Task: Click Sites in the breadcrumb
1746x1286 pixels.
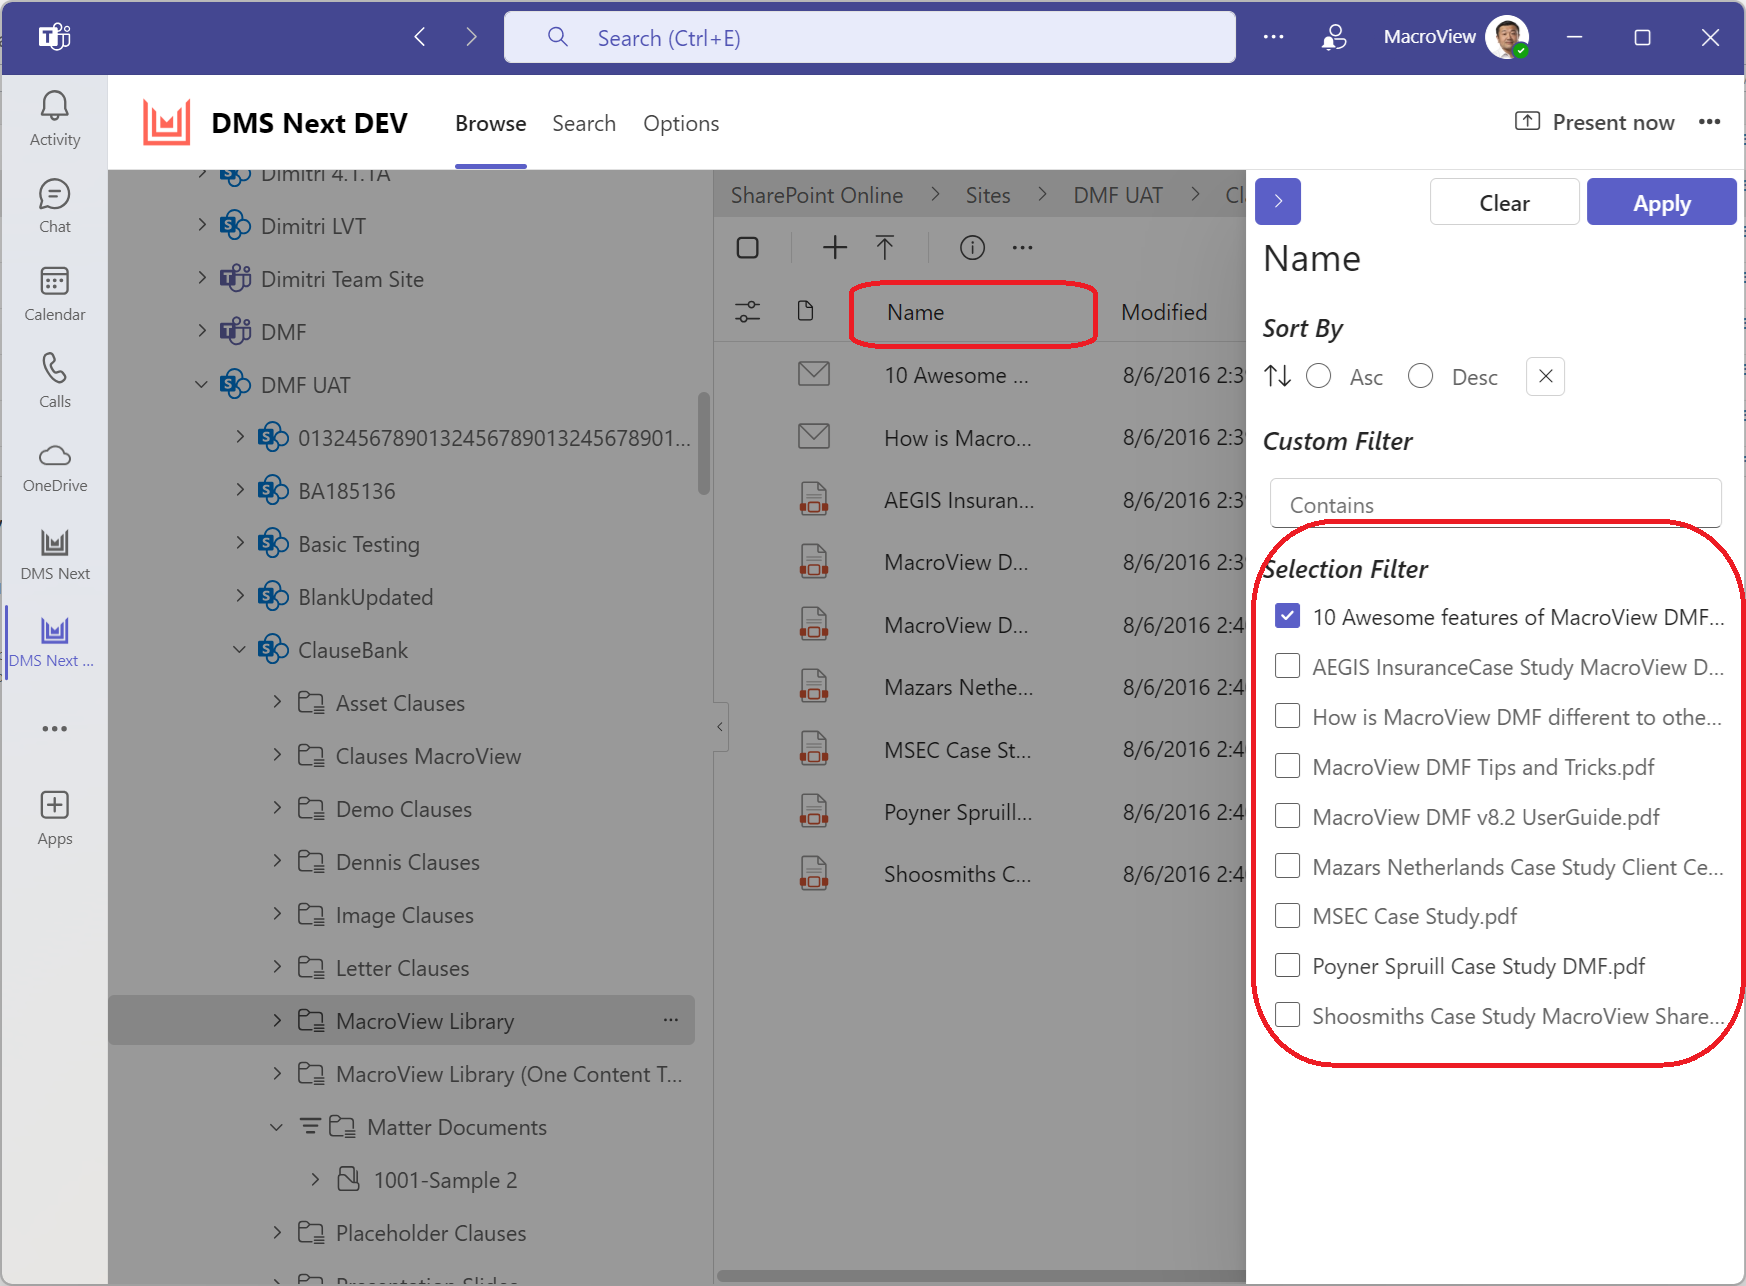Action: pos(988,195)
